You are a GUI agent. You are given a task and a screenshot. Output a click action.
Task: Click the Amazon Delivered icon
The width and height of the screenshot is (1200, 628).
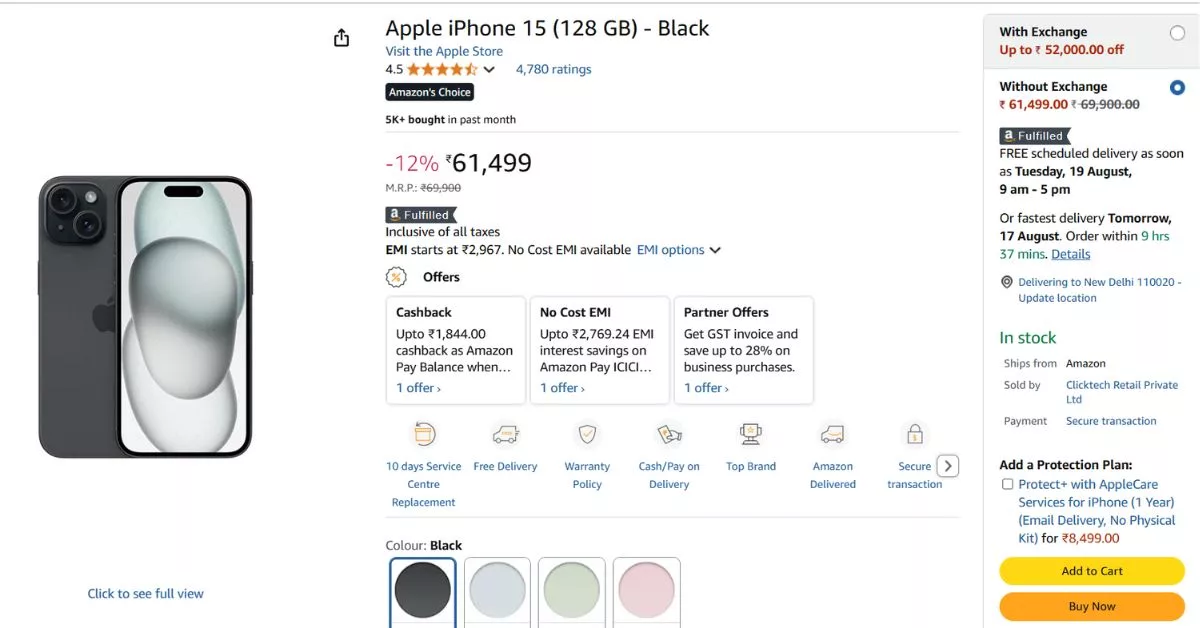click(x=833, y=434)
